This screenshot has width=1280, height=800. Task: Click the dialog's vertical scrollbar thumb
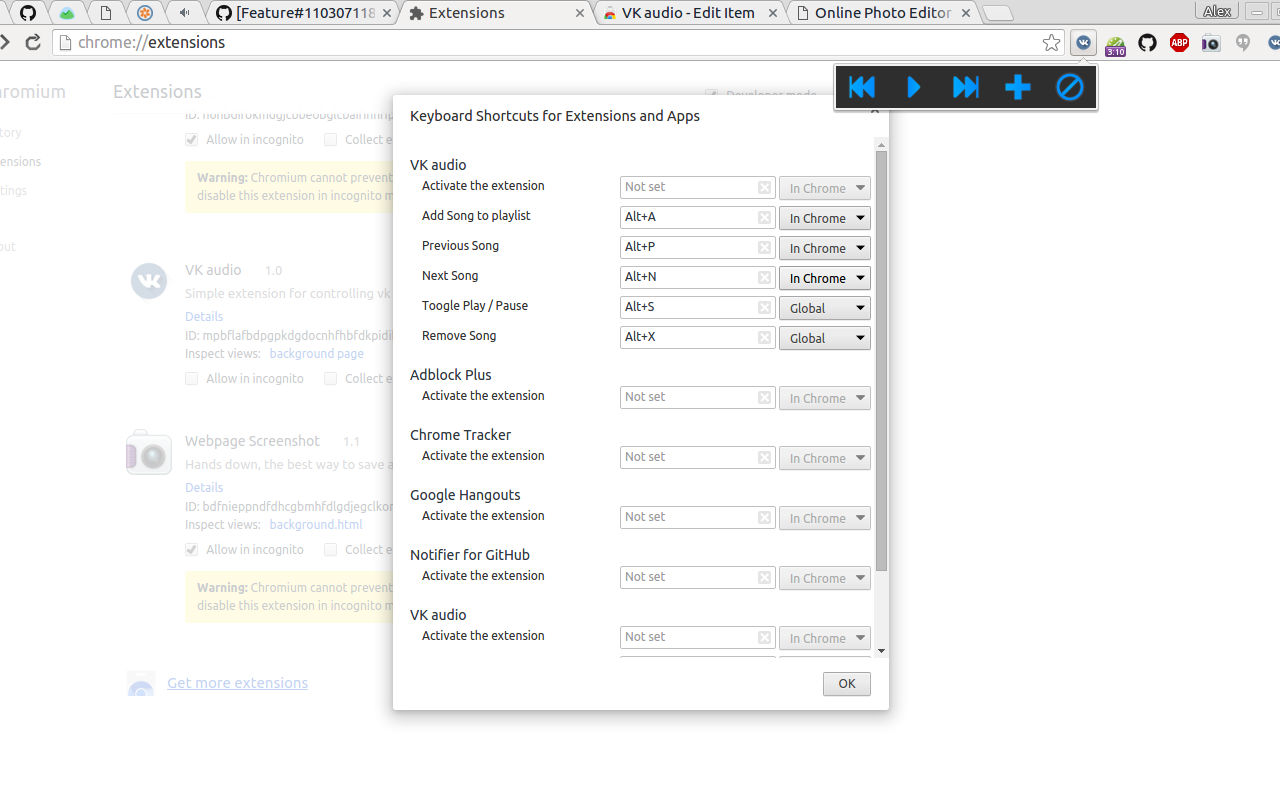click(x=881, y=361)
